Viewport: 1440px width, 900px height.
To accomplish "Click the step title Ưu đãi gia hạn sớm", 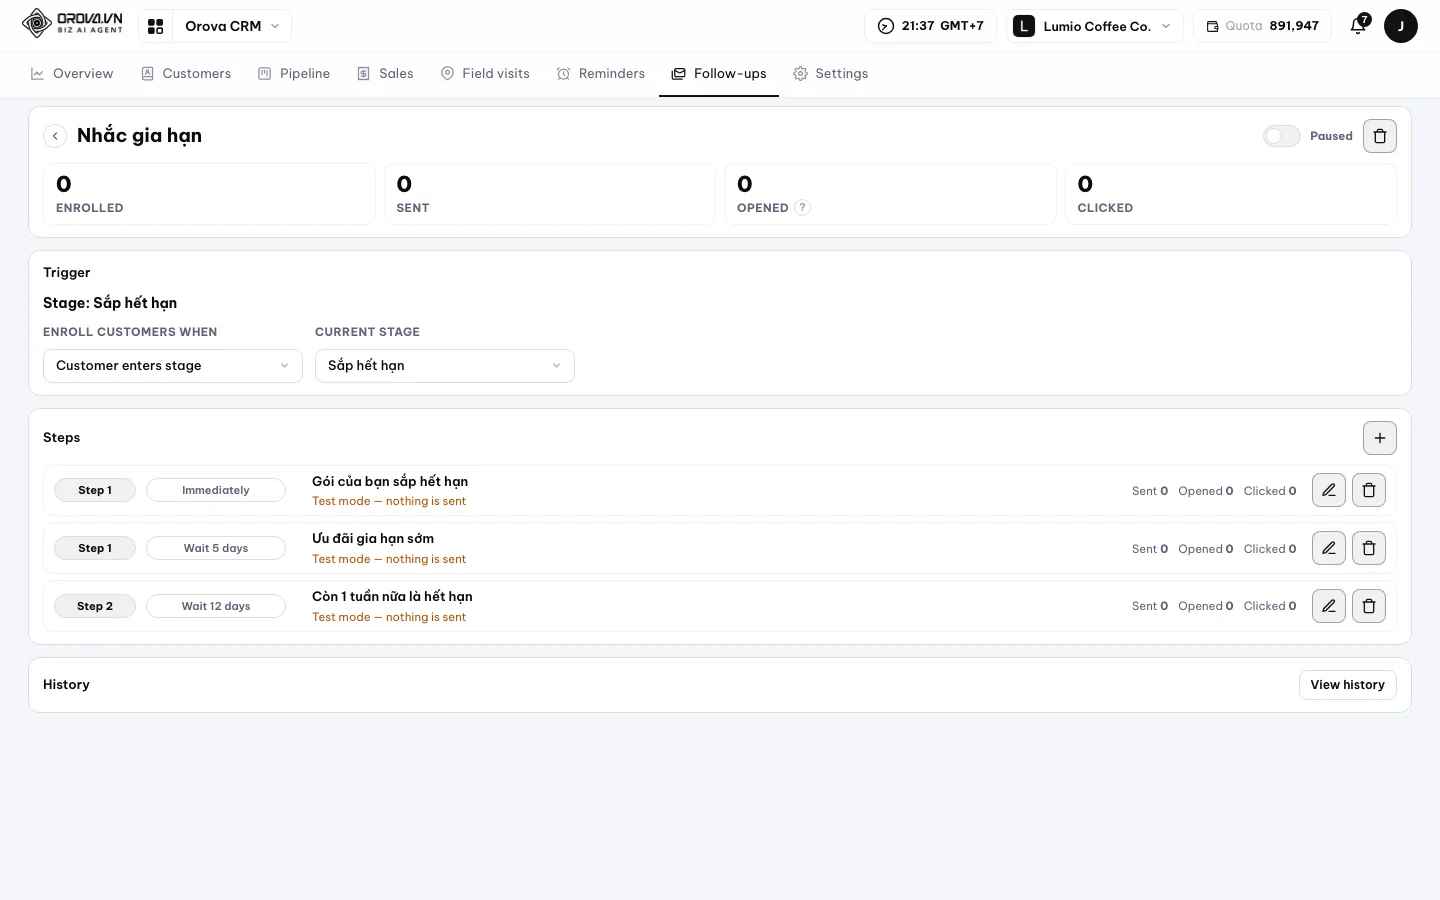I will point(373,539).
